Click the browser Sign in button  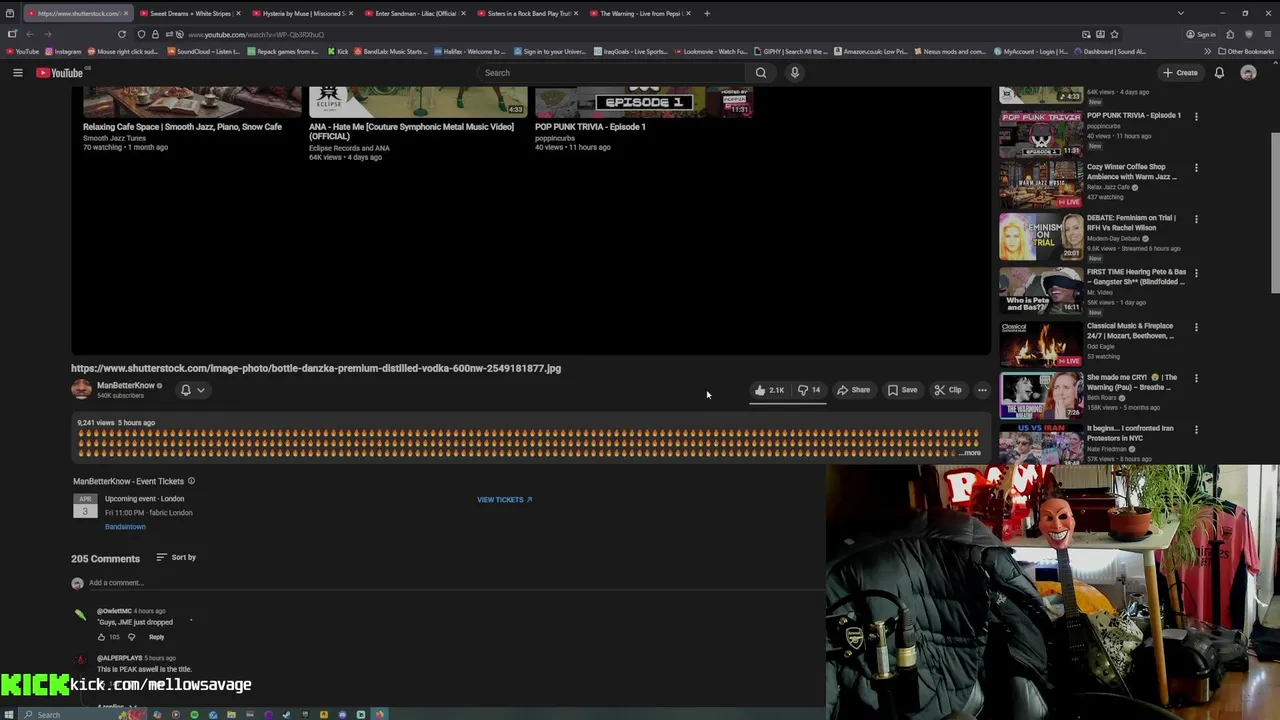1201,34
